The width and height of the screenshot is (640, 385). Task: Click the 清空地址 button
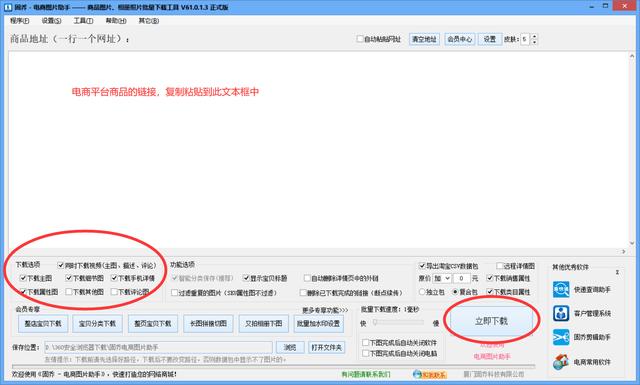pyautogui.click(x=424, y=39)
